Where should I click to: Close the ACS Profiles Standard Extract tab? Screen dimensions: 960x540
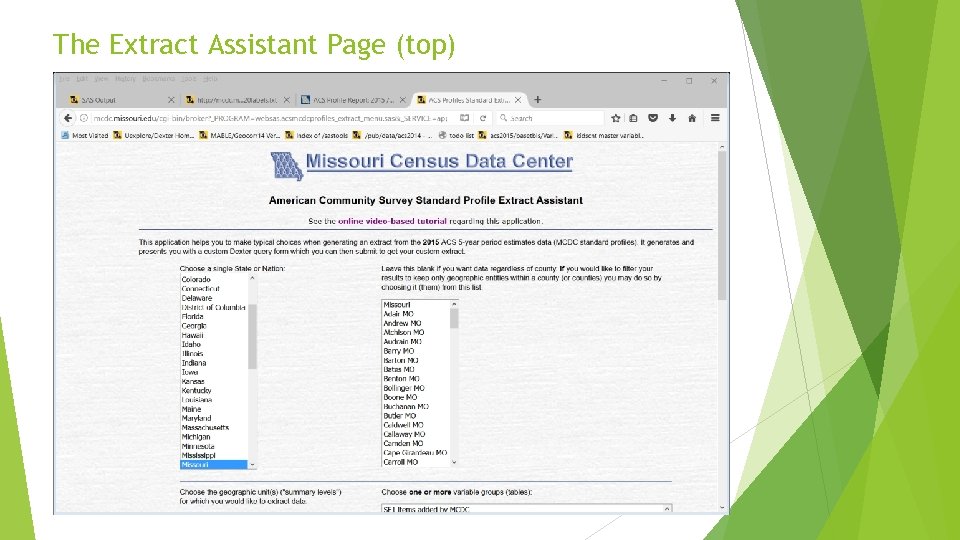pos(518,100)
